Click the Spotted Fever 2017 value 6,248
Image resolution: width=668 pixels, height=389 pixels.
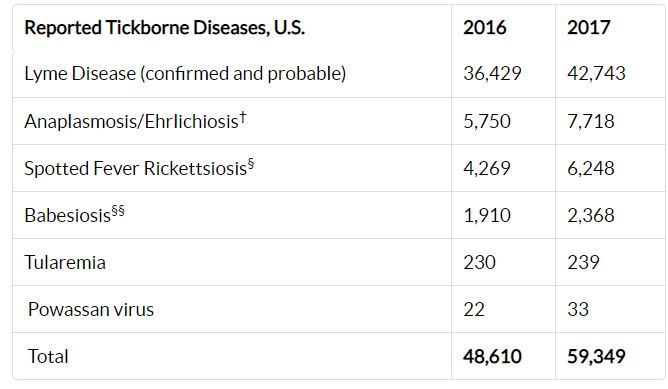(x=590, y=168)
